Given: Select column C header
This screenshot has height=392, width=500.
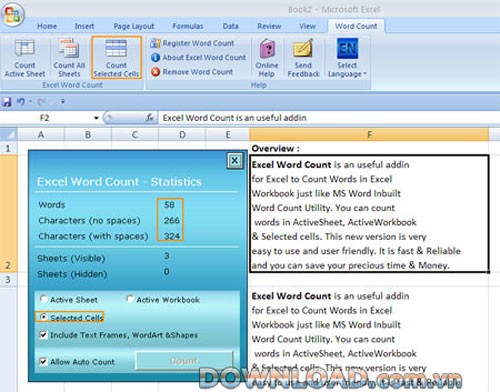Looking at the screenshot, I should click(135, 135).
